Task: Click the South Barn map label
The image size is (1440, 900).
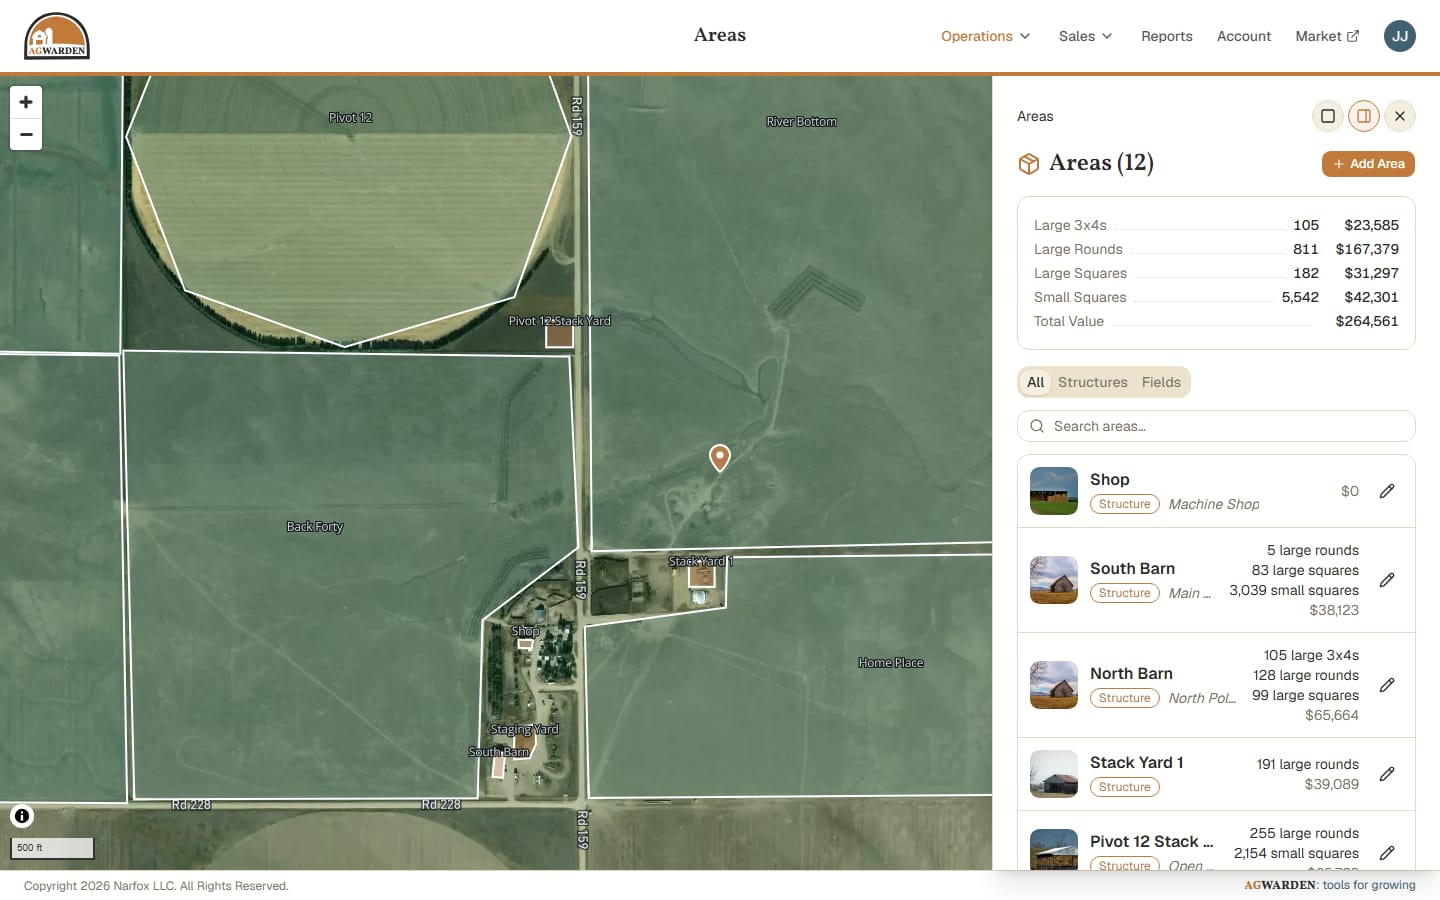Action: click(x=499, y=752)
